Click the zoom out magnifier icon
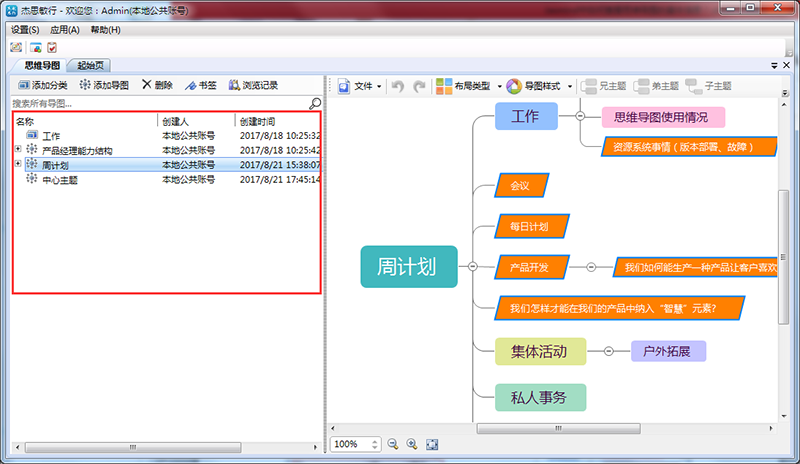The height and width of the screenshot is (464, 800). click(393, 444)
